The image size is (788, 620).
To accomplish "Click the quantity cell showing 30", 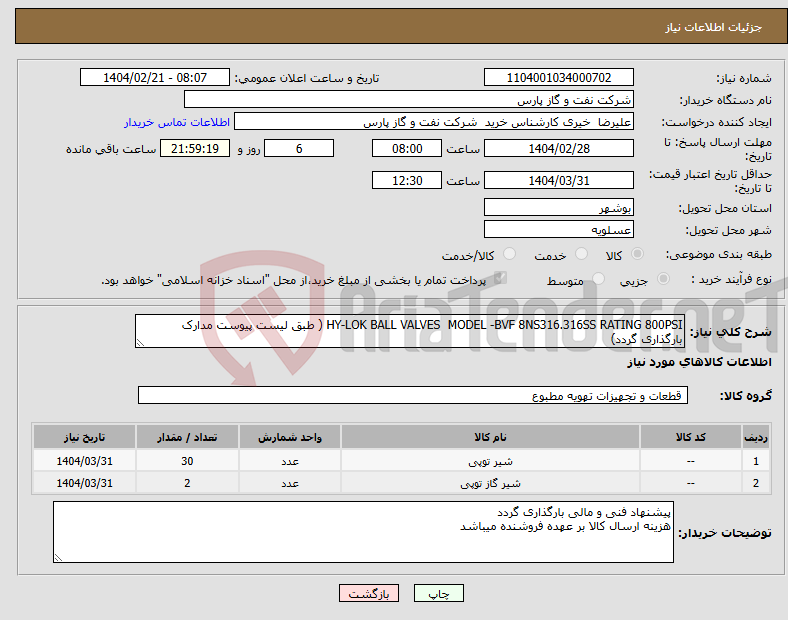I will (187, 461).
